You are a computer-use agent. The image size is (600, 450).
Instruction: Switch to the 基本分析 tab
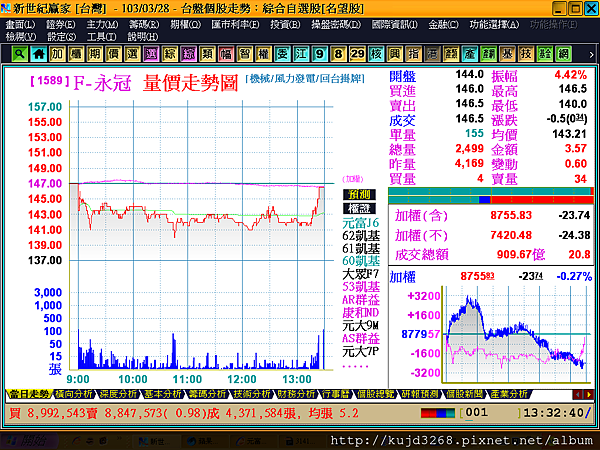point(163,394)
